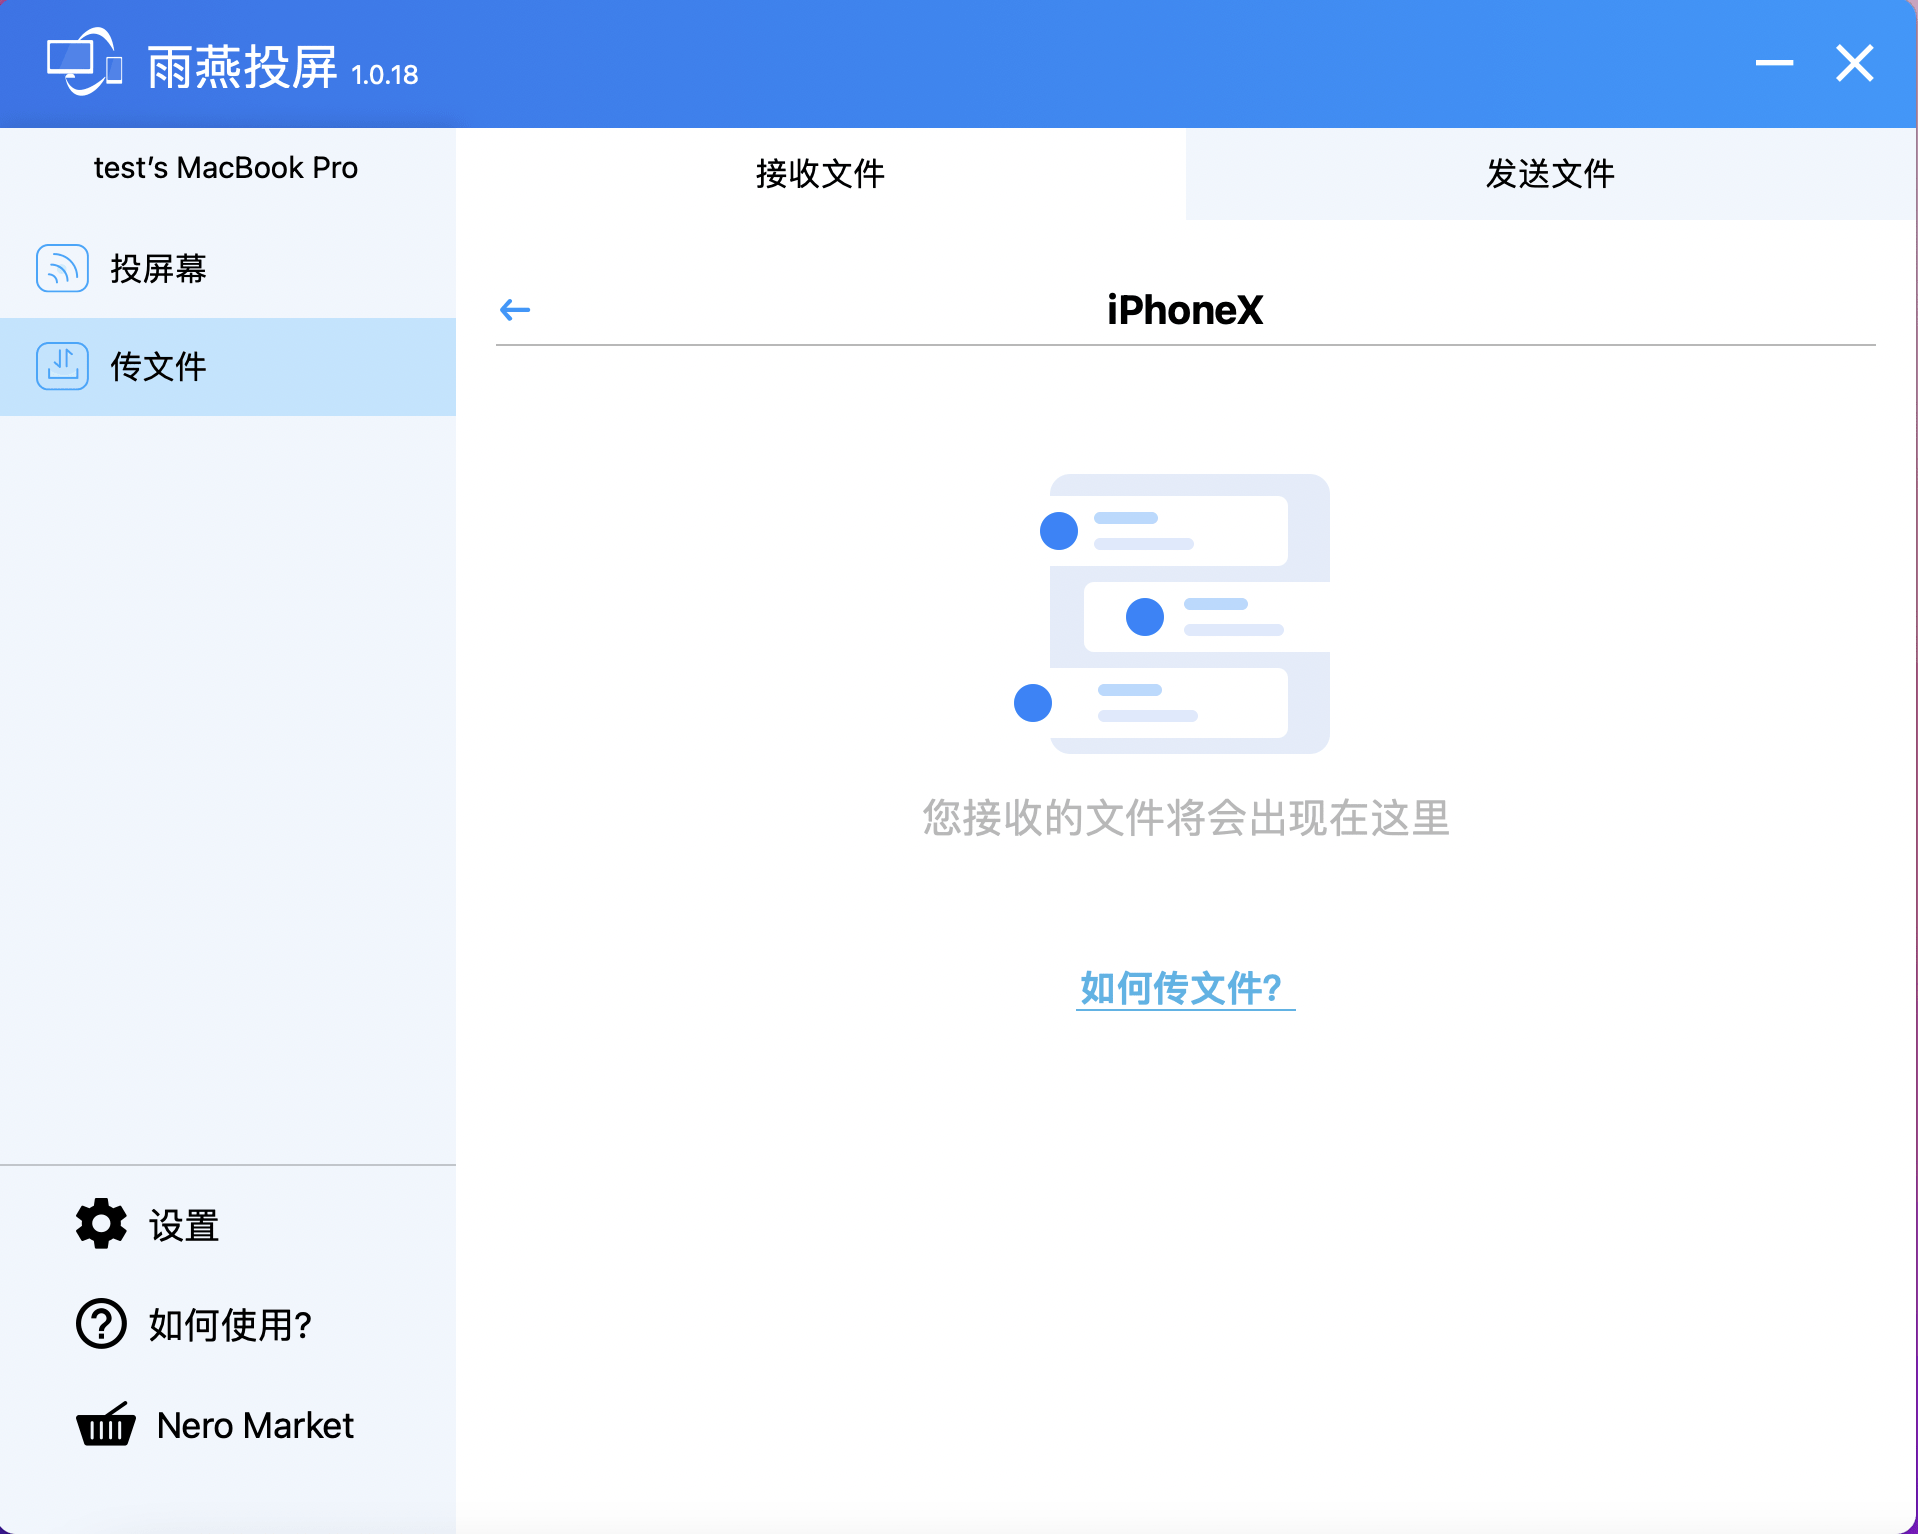The image size is (1918, 1534).
Task: Click the test's MacBook Pro device name
Action: pyautogui.click(x=226, y=168)
